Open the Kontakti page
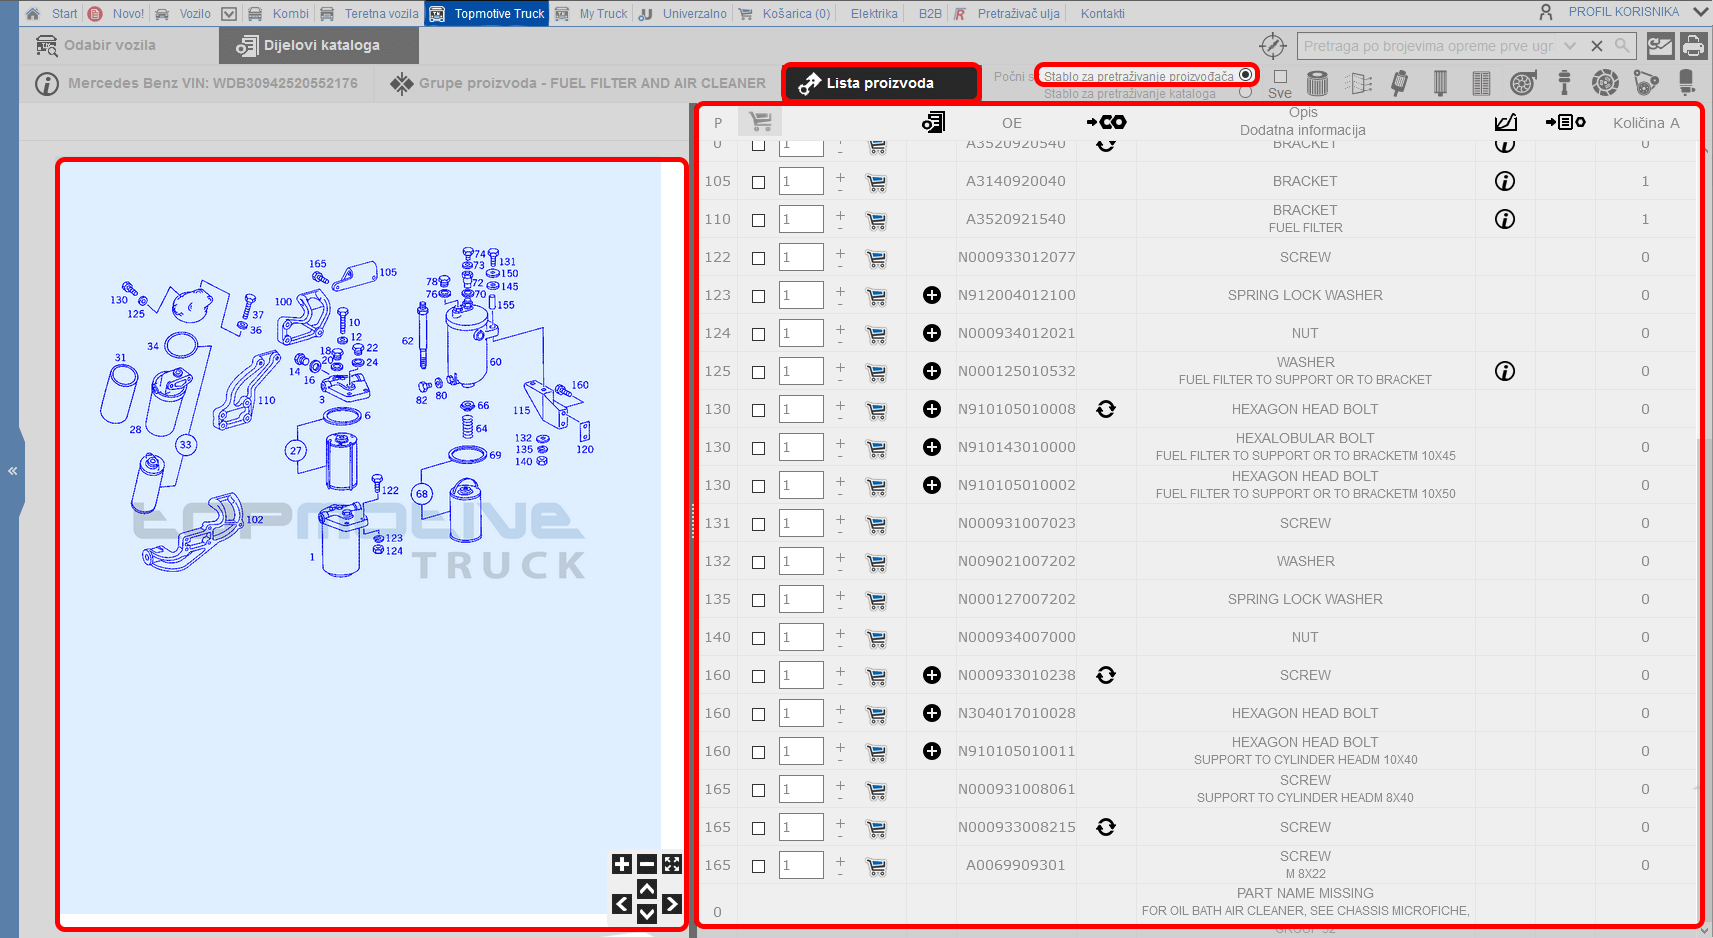The width and height of the screenshot is (1713, 938). [1102, 14]
